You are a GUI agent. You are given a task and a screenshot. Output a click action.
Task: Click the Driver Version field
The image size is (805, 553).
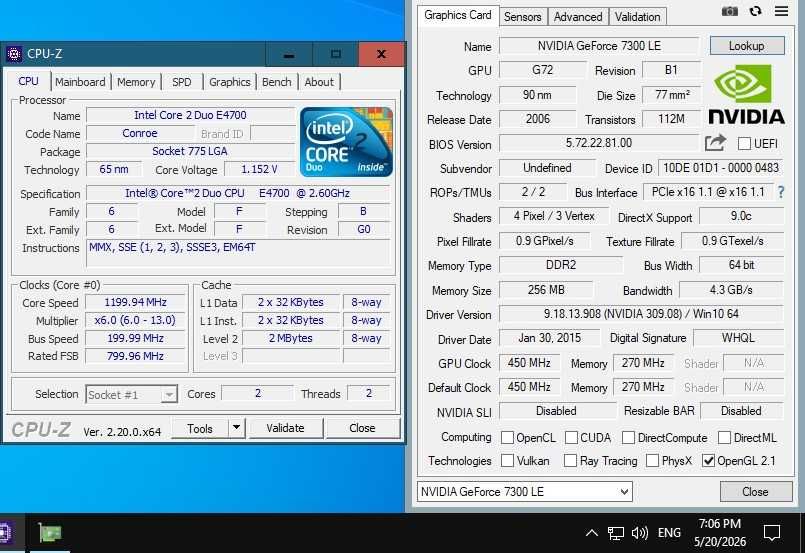click(641, 314)
